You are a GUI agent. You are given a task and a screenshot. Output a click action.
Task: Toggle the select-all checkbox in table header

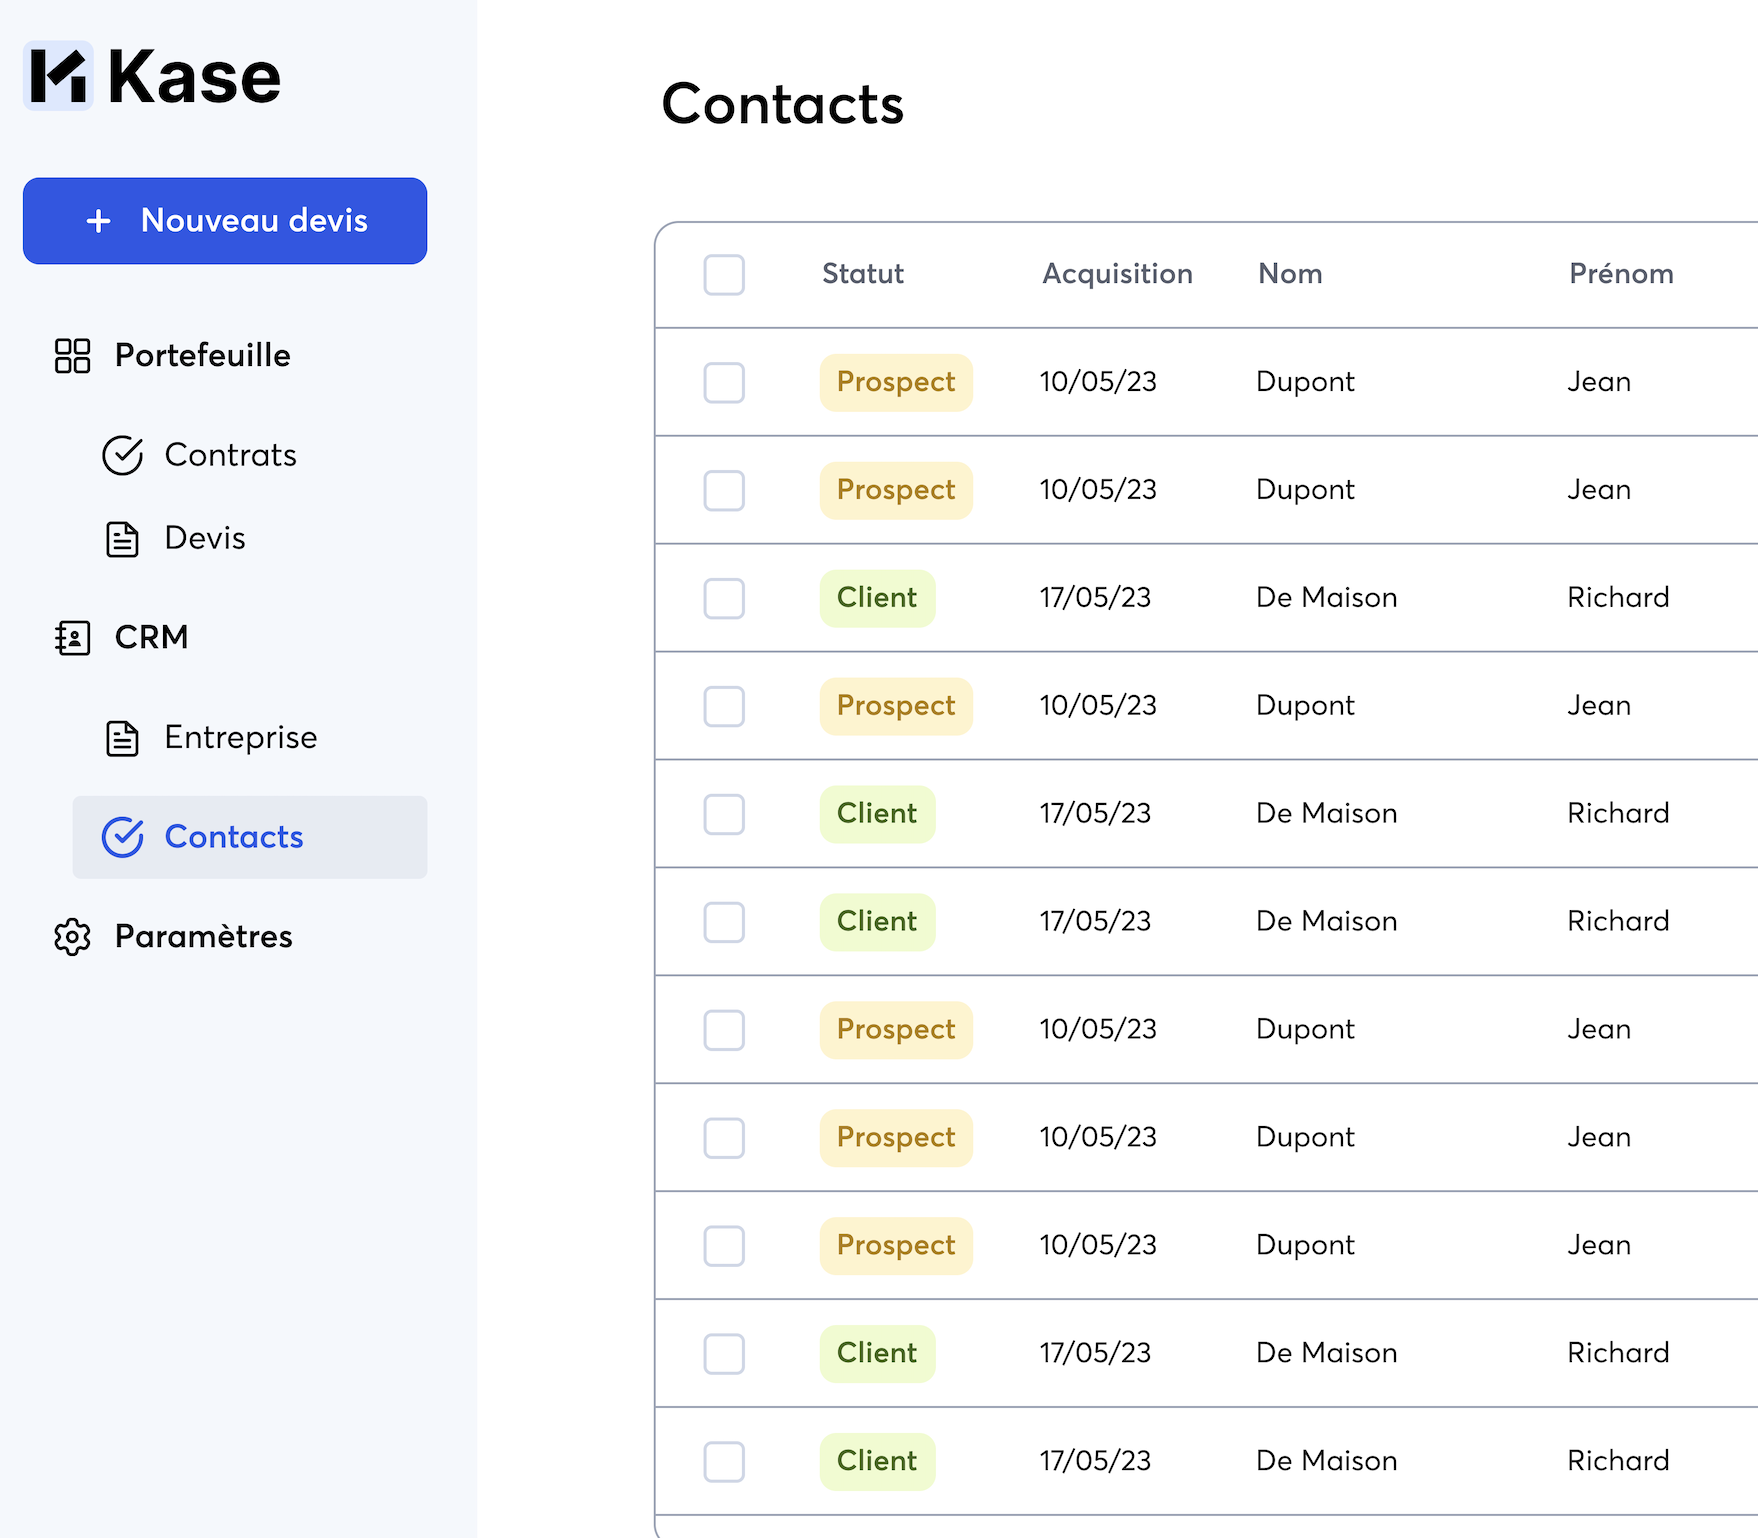point(724,275)
